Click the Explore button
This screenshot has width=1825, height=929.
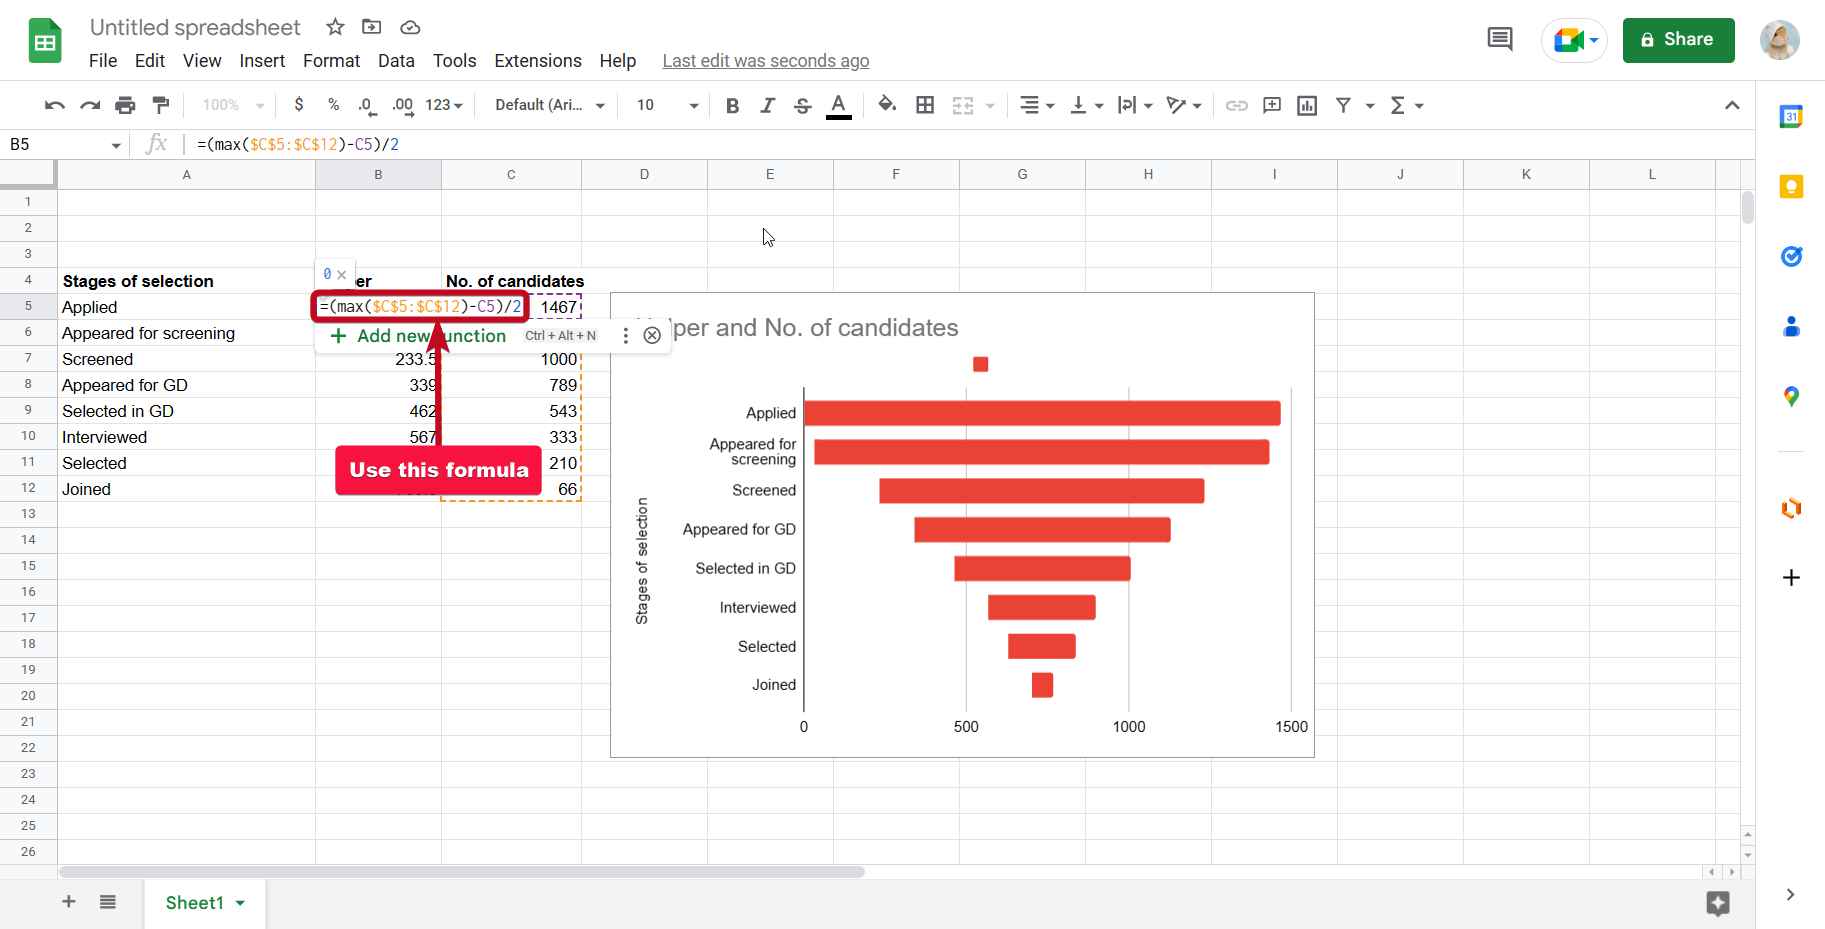coord(1718,904)
